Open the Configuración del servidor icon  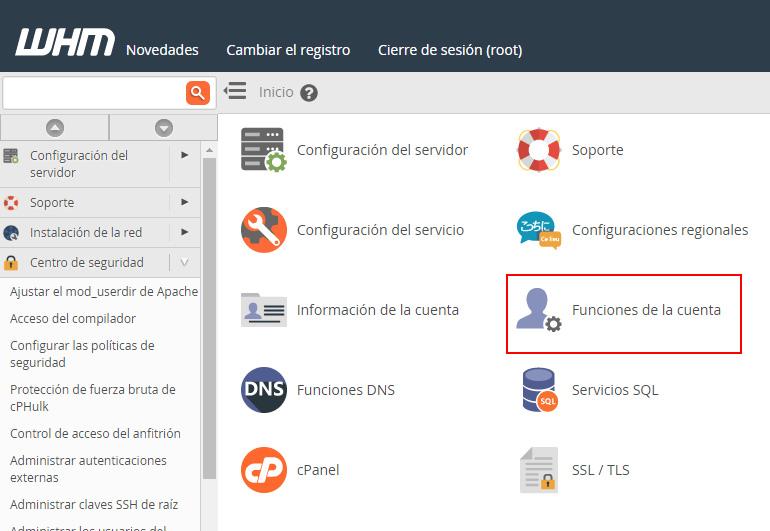(264, 150)
